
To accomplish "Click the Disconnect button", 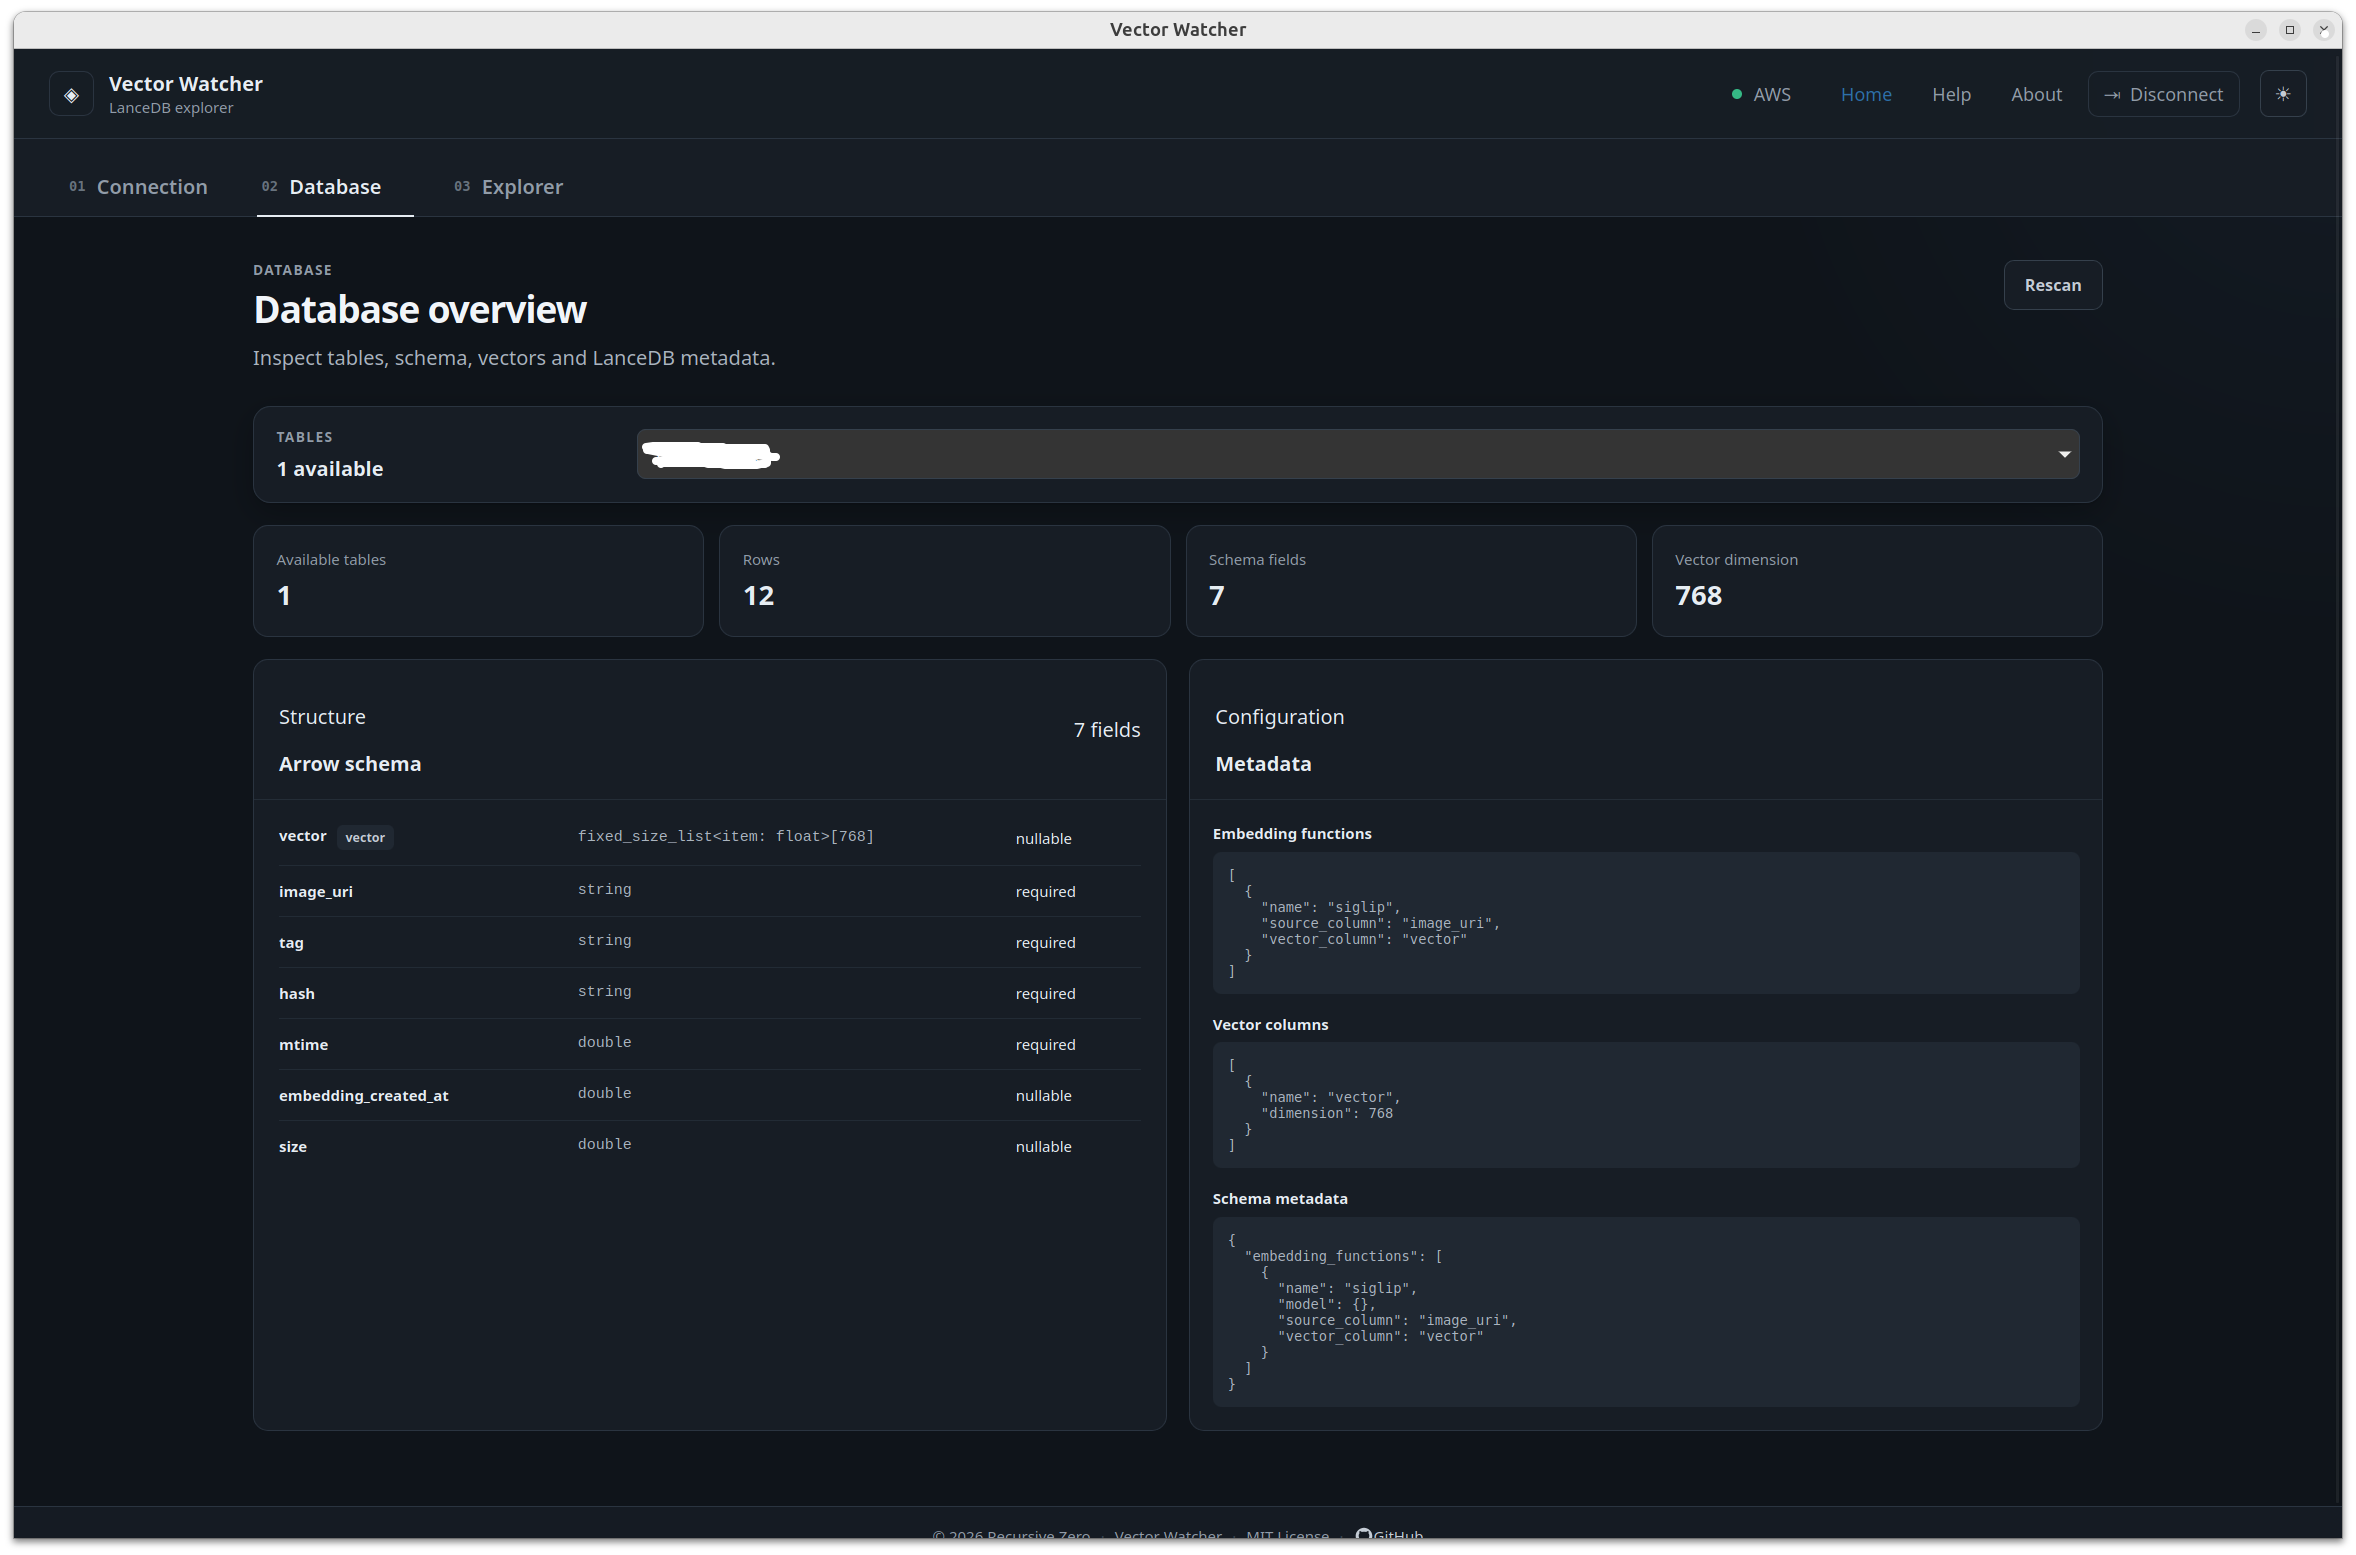I will [x=2163, y=94].
